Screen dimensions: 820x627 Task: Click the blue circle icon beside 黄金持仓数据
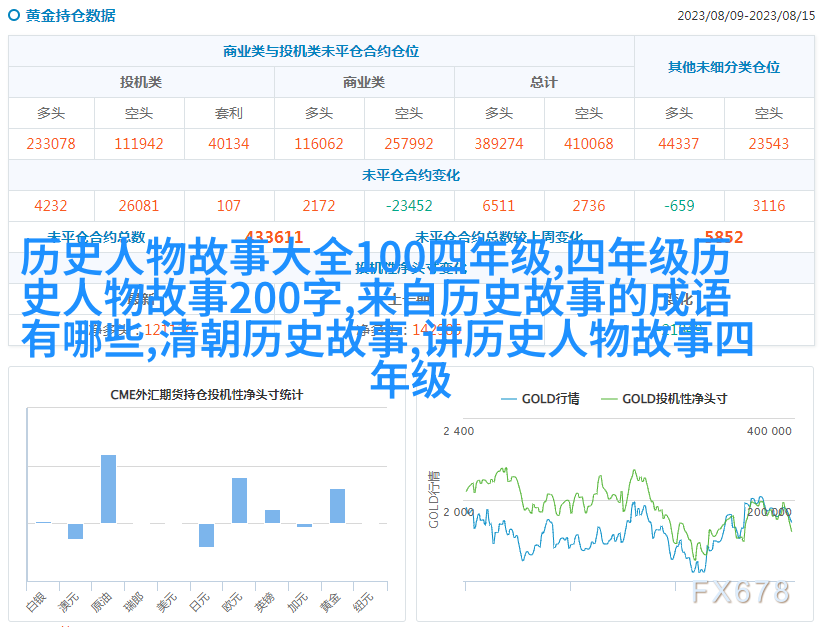pos(15,16)
